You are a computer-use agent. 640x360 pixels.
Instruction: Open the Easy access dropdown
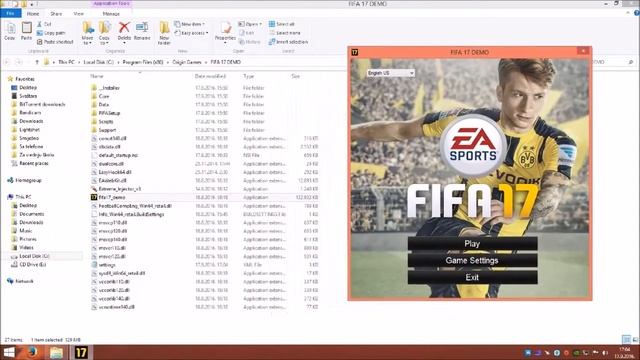192,33
